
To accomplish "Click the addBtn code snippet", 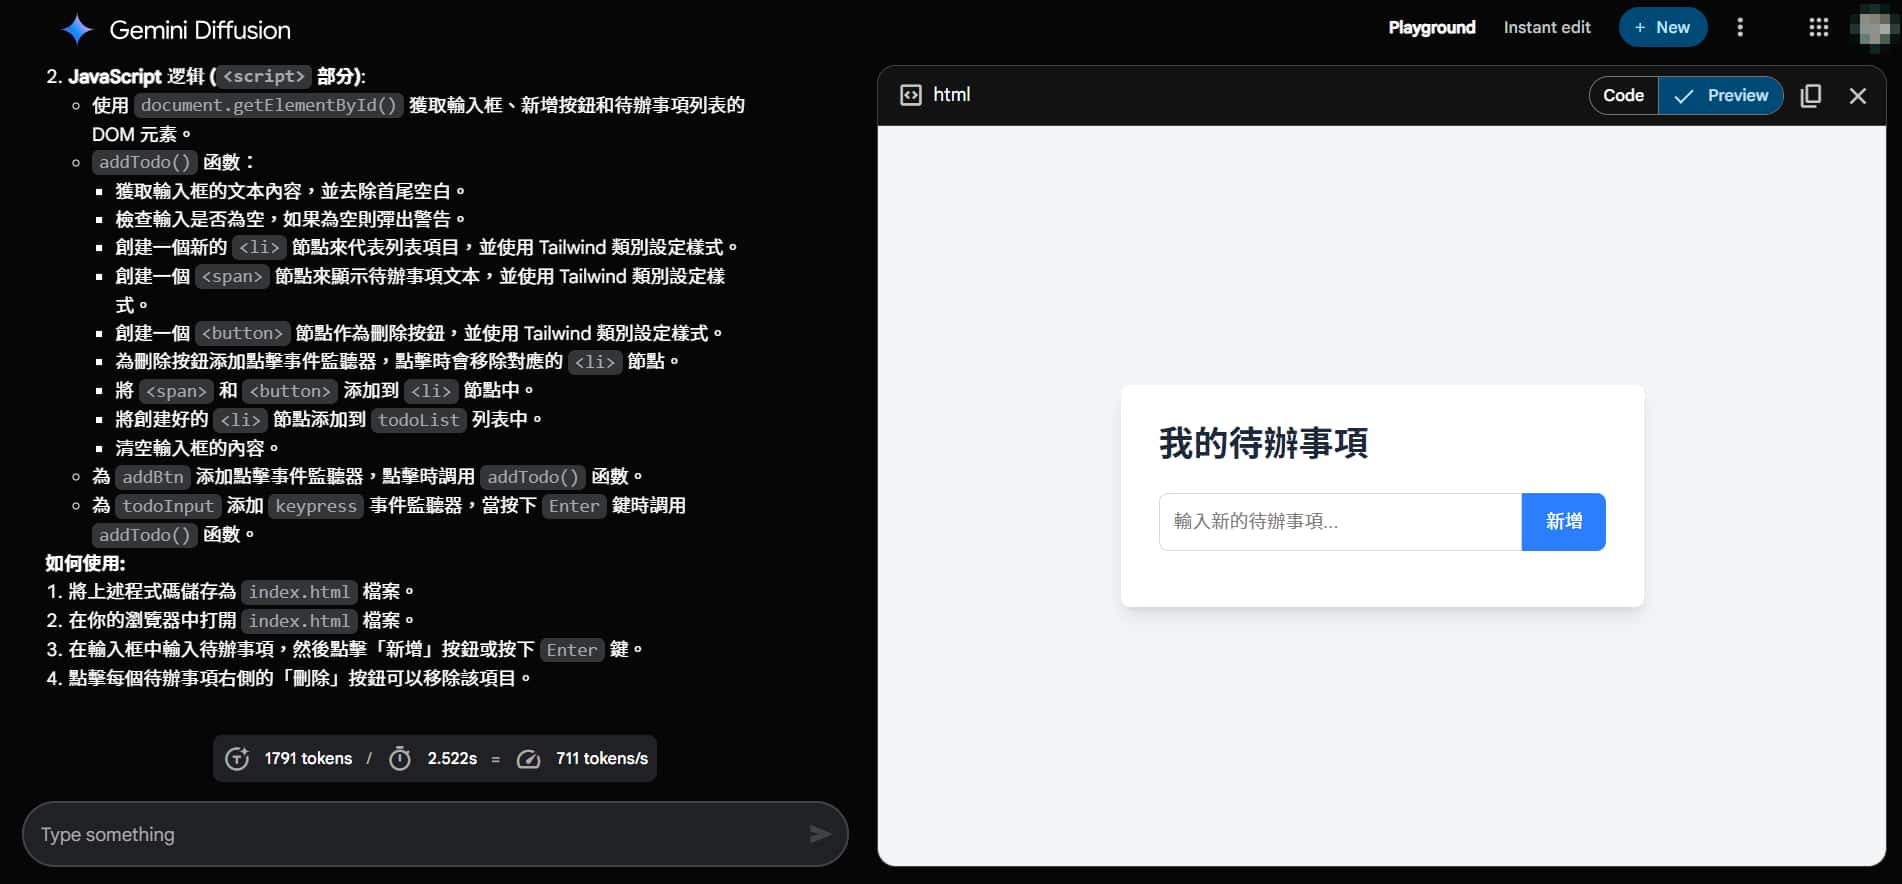I will click(153, 477).
